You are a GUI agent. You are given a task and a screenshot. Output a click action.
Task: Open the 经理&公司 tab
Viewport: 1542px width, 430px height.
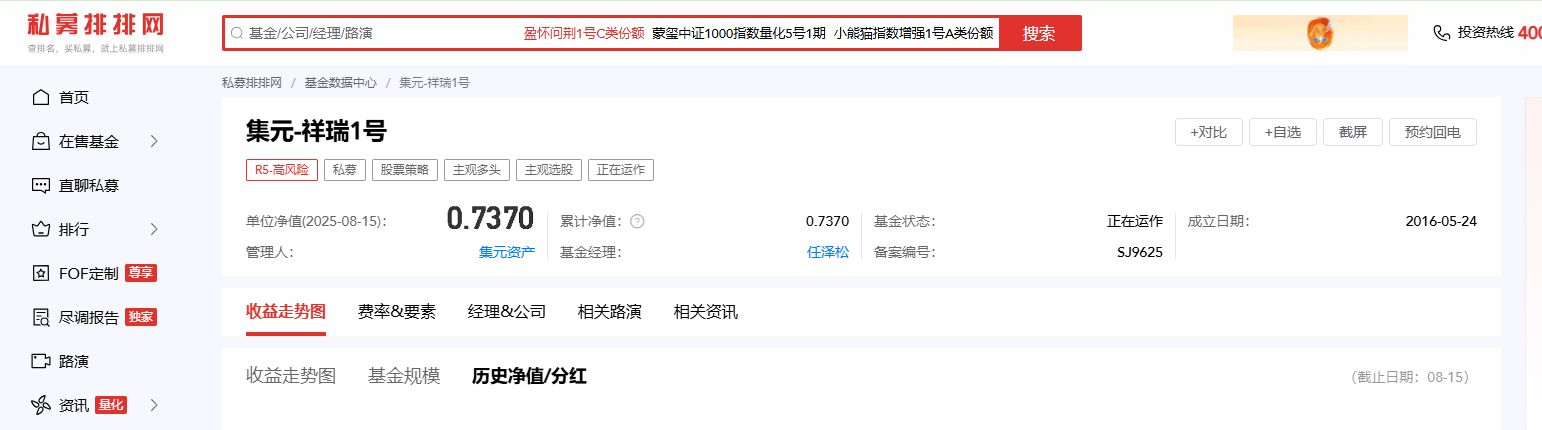click(506, 311)
